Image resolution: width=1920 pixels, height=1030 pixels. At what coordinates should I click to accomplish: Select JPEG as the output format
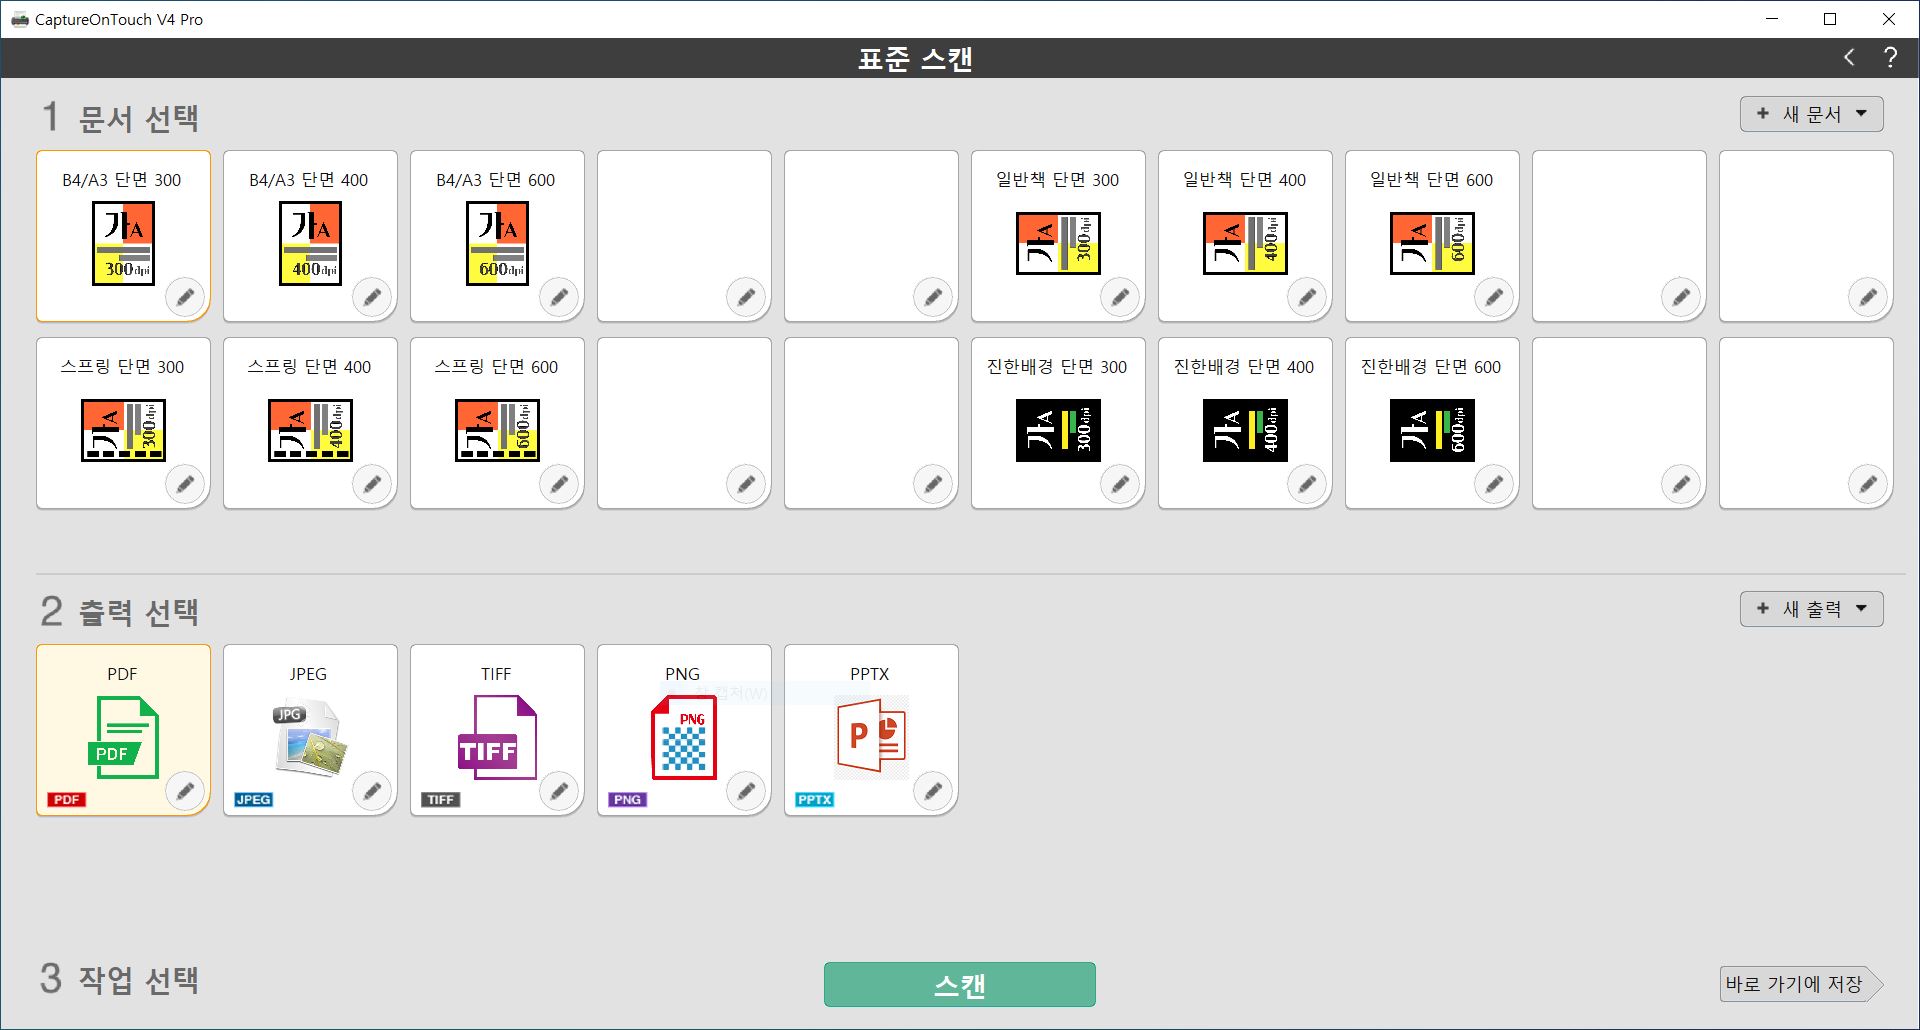pos(309,729)
